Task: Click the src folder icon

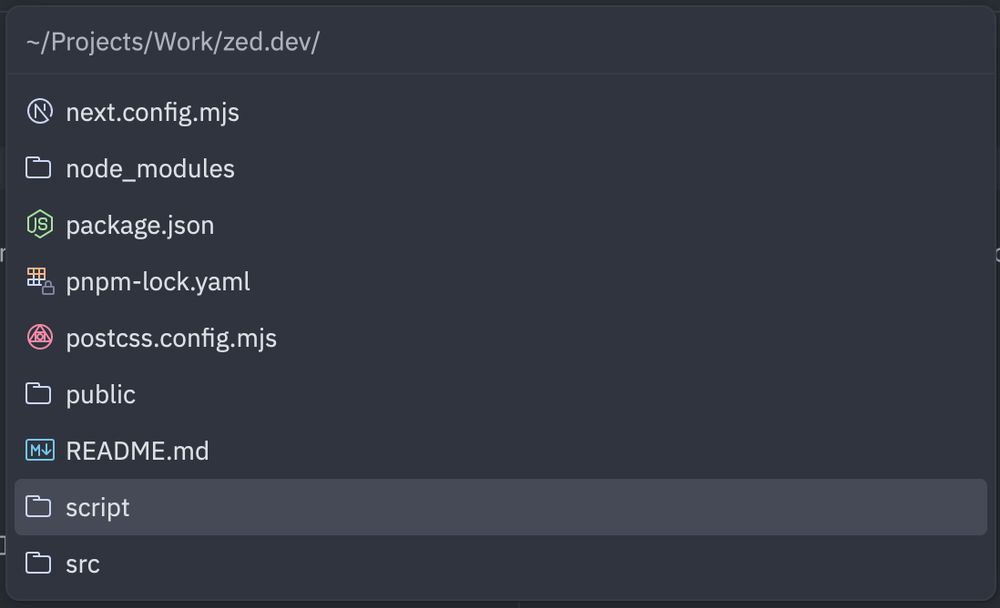Action: (x=38, y=563)
